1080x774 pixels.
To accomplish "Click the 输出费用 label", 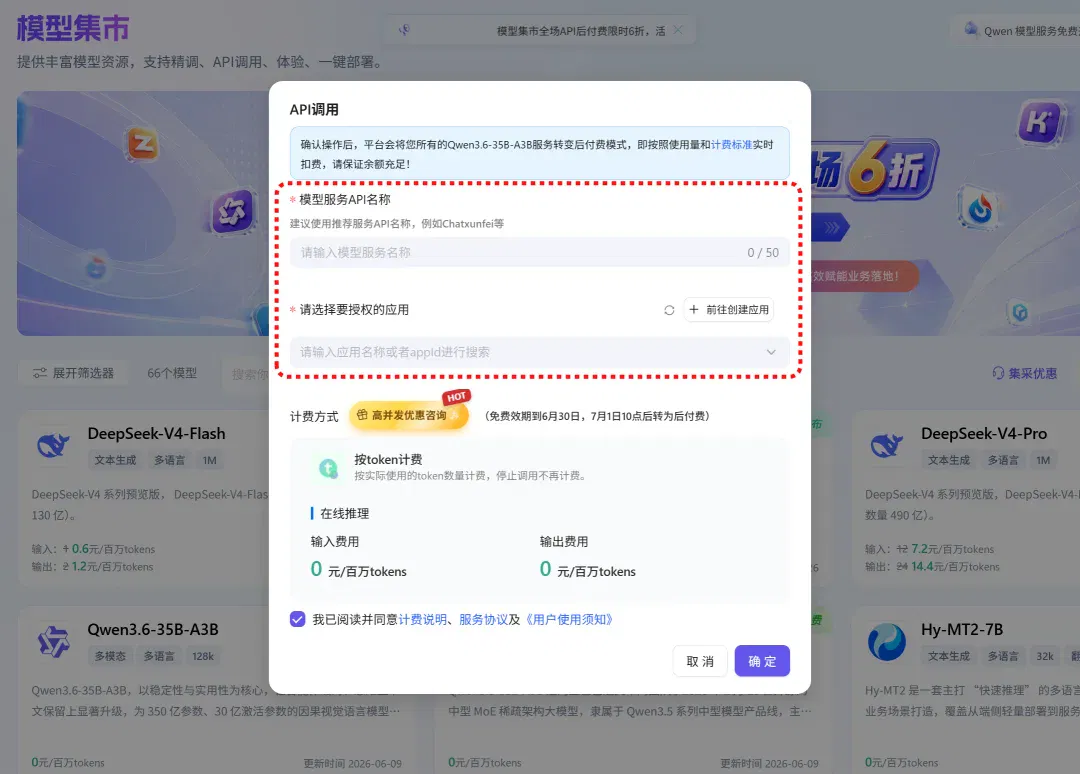I will click(564, 542).
